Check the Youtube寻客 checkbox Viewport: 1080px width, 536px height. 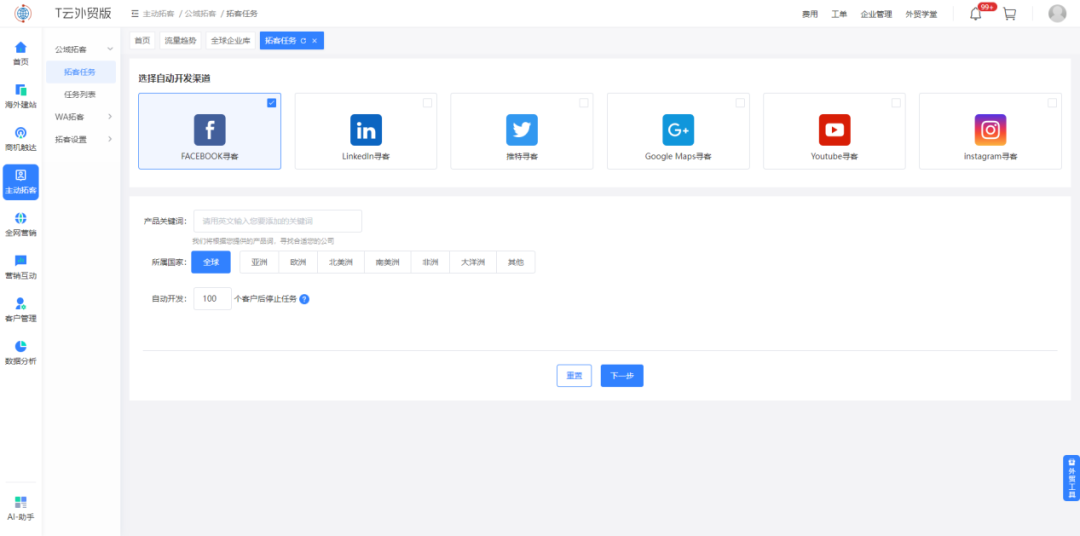pos(895,103)
